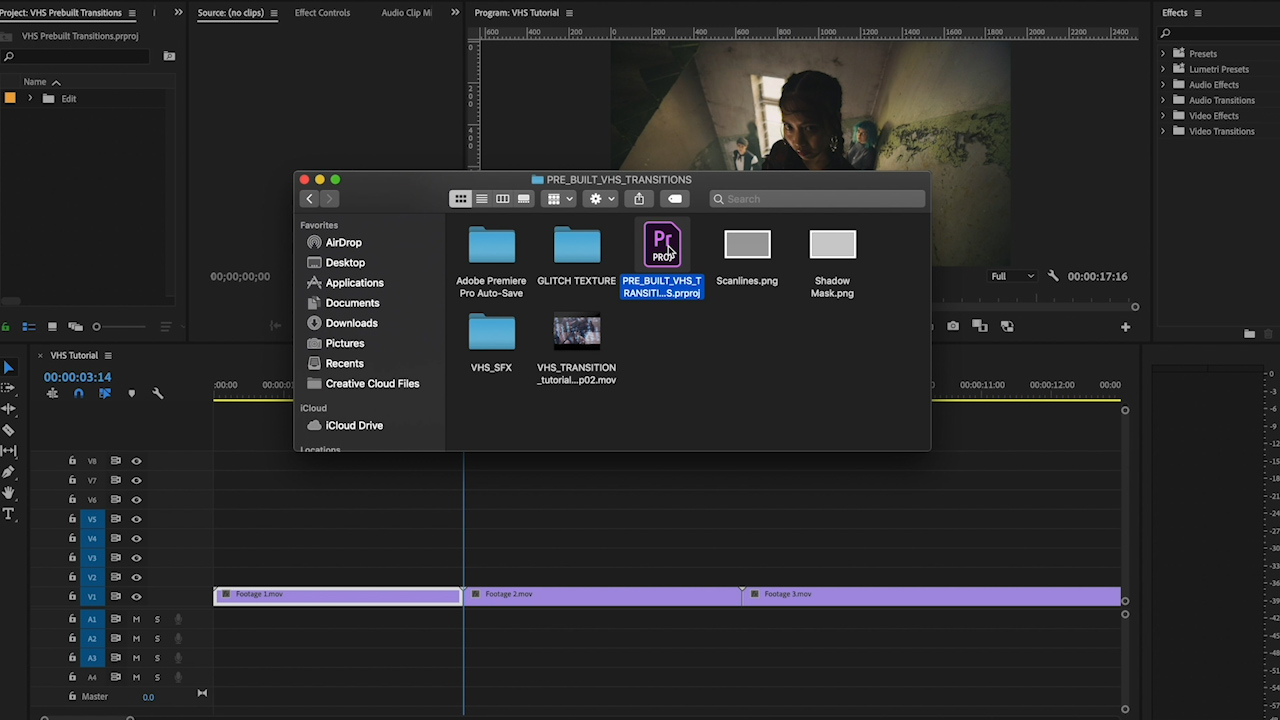Click Comparison View icon in Program Monitor
Screen dimensions: 1280x720
[979, 326]
